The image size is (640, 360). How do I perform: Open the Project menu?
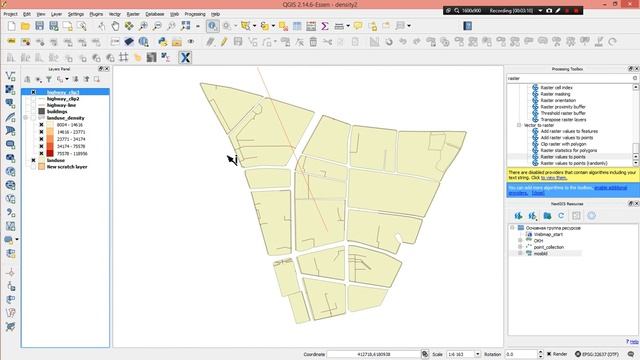[11, 14]
